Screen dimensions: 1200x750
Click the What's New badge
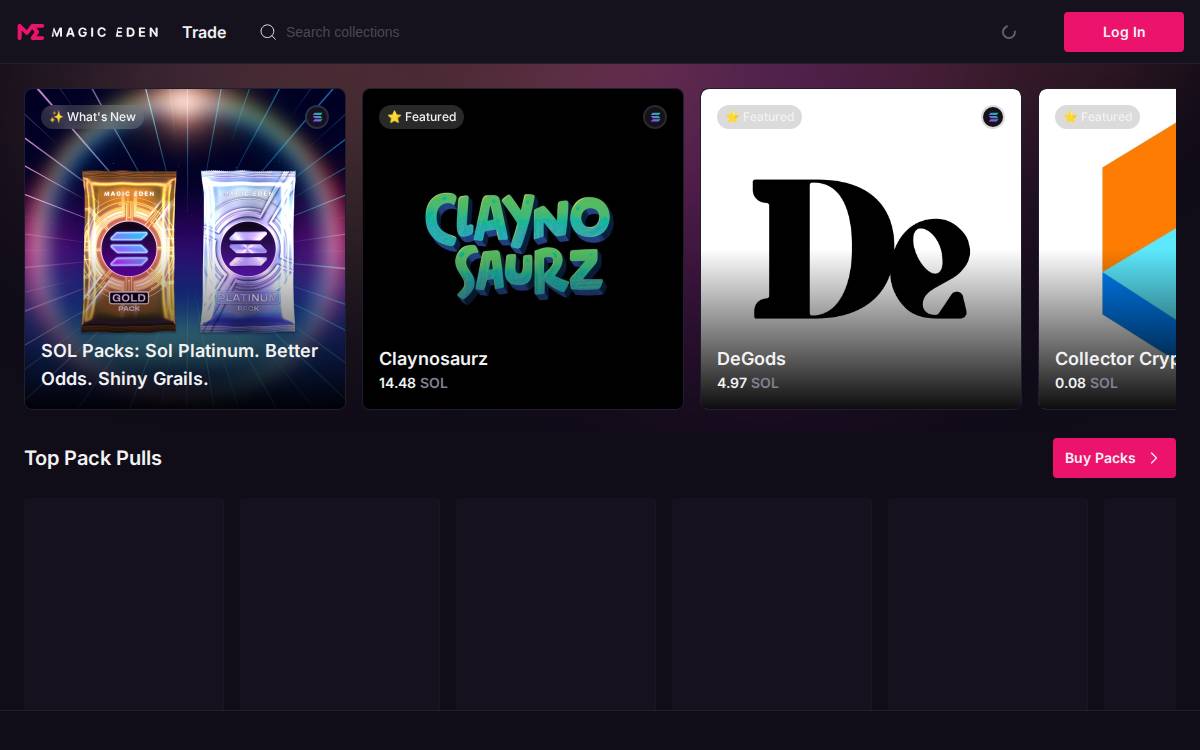[x=93, y=117]
